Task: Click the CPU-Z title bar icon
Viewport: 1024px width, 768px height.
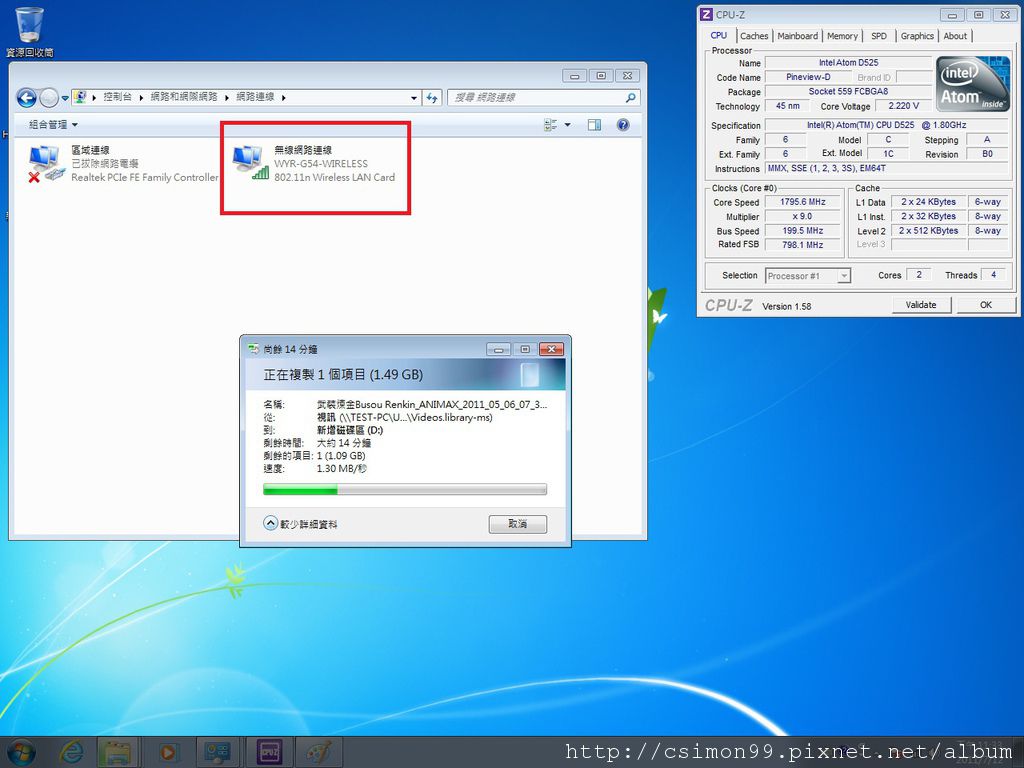Action: pyautogui.click(x=706, y=14)
